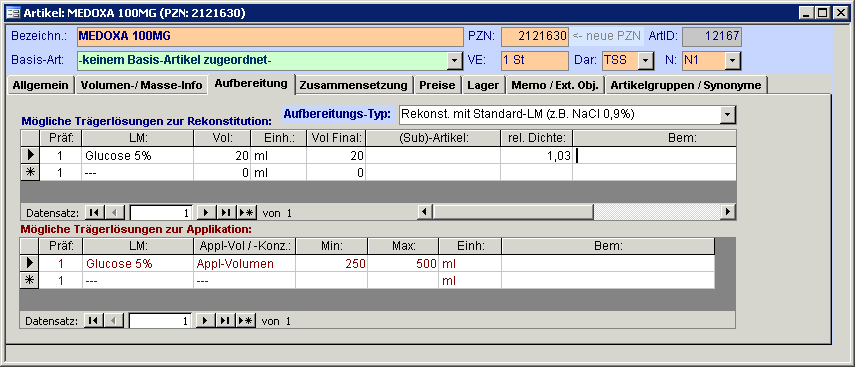
Task: Click left arrow of Rekonstitution horizontal scrollbar
Action: [x=425, y=212]
